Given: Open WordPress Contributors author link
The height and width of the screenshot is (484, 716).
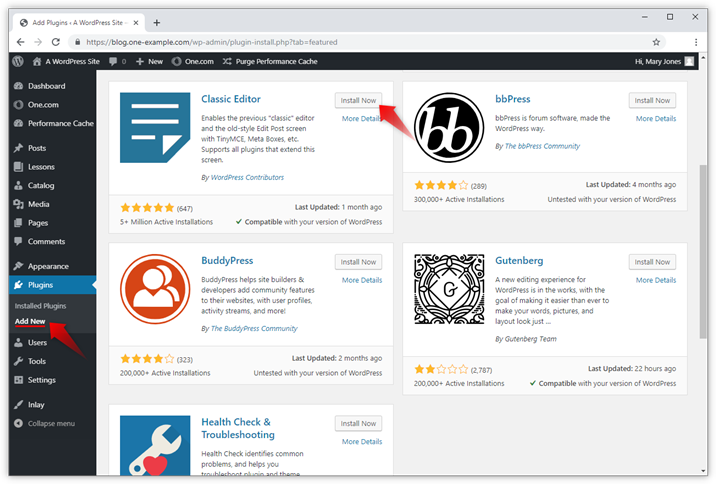Looking at the screenshot, I should click(x=247, y=178).
